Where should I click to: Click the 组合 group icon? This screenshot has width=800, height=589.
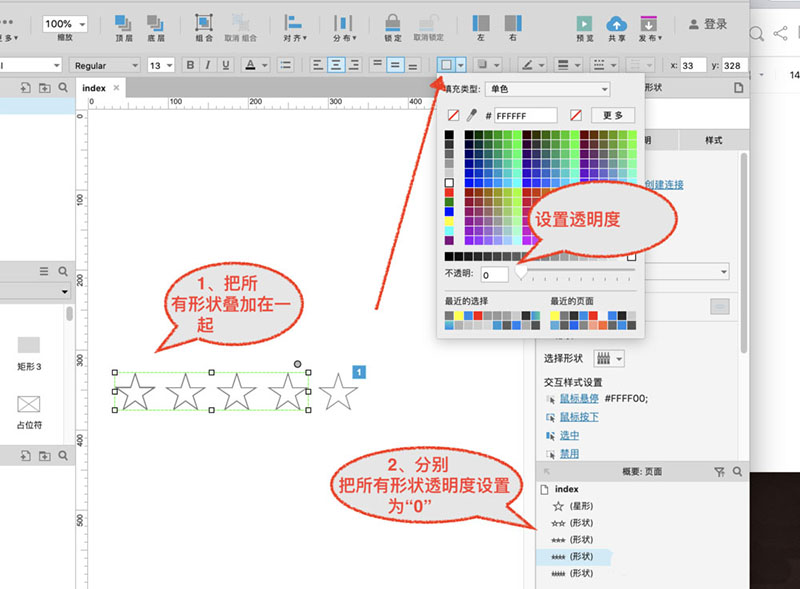point(204,22)
